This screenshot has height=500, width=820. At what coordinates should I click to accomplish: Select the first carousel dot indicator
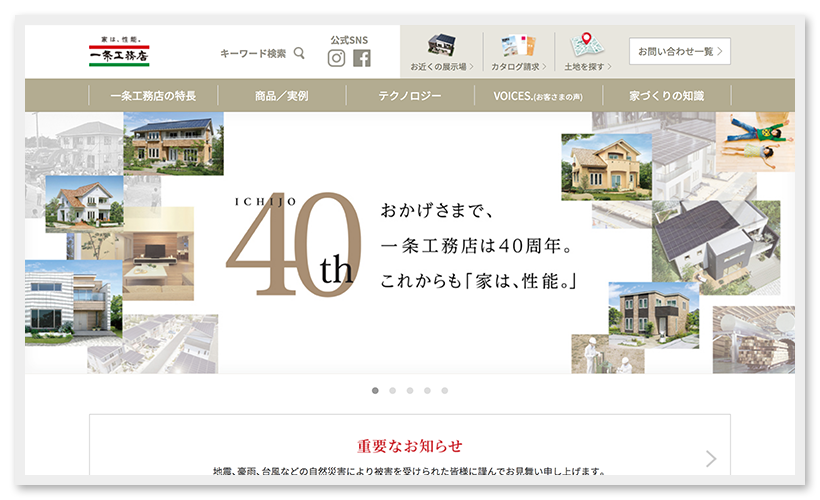pyautogui.click(x=375, y=390)
